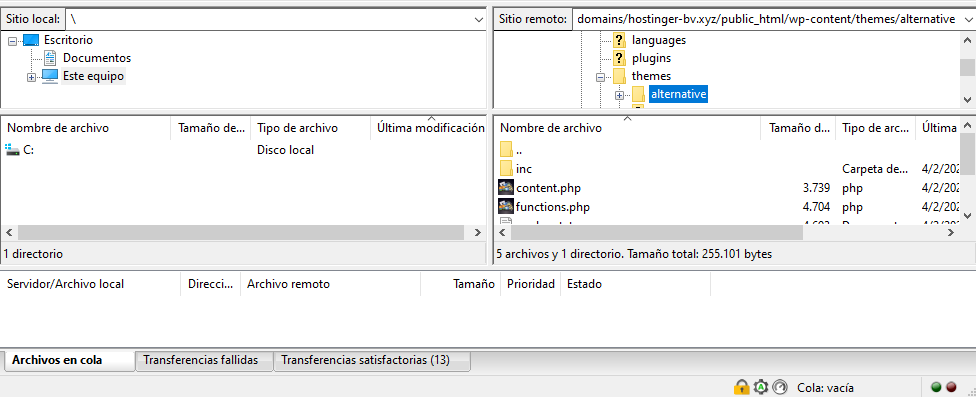Viewport: 976px width, 397px height.
Task: Click the themes folder icon
Action: pyautogui.click(x=619, y=76)
